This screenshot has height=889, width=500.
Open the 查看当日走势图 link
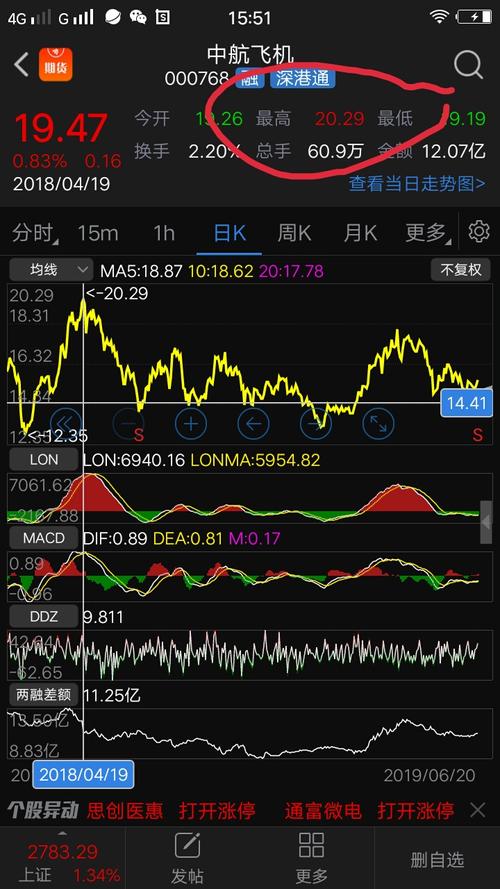coord(417,184)
